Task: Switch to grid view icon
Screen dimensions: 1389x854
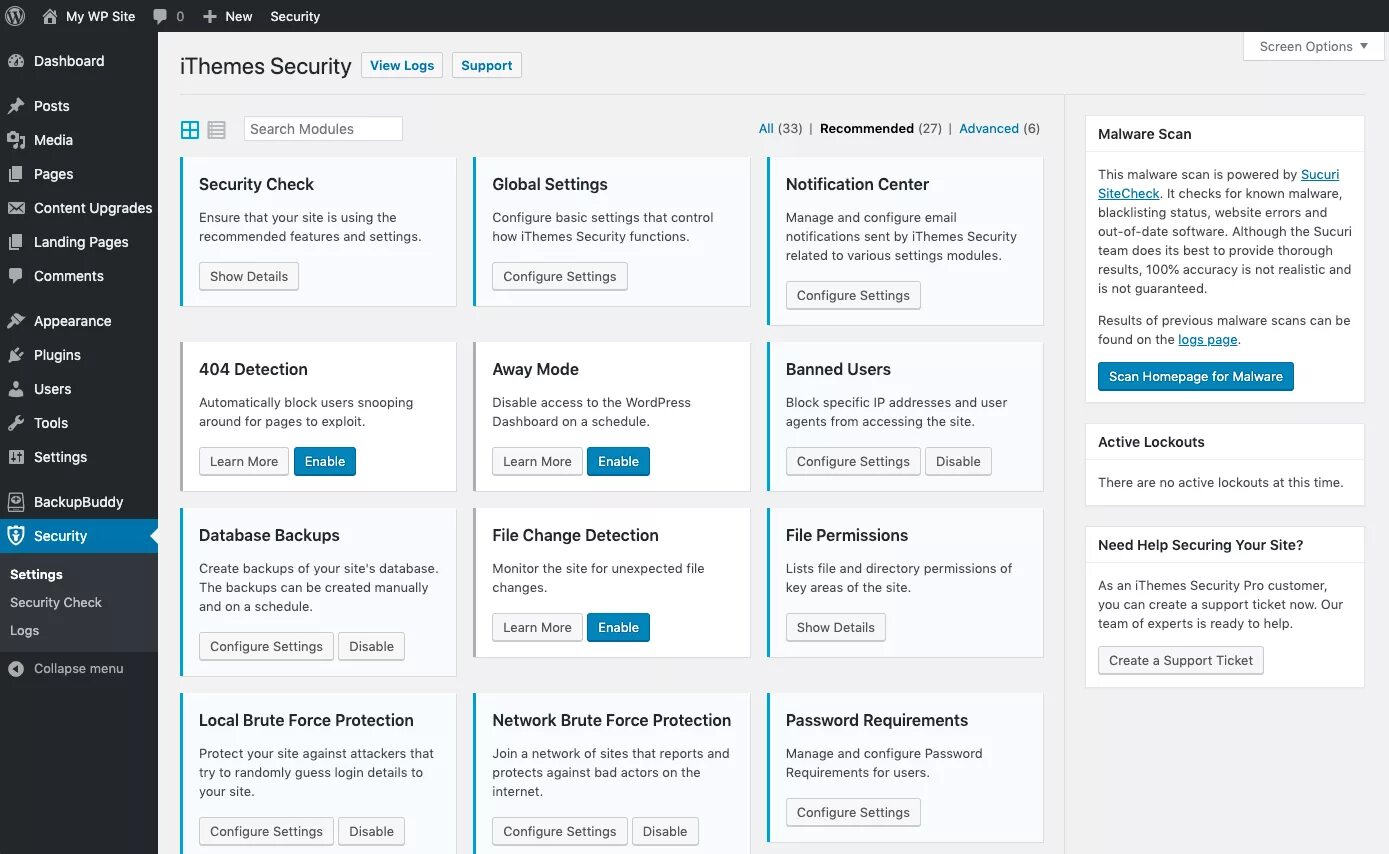Action: (x=190, y=130)
